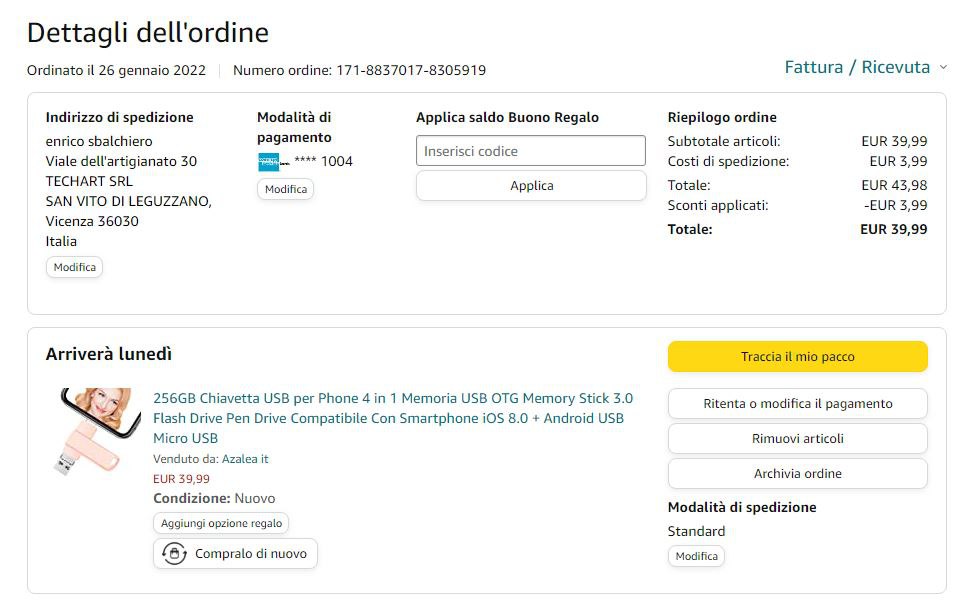Image resolution: width=963 pixels, height=606 pixels.
Task: Click the Arriverà lunedì heading
Action: [109, 354]
